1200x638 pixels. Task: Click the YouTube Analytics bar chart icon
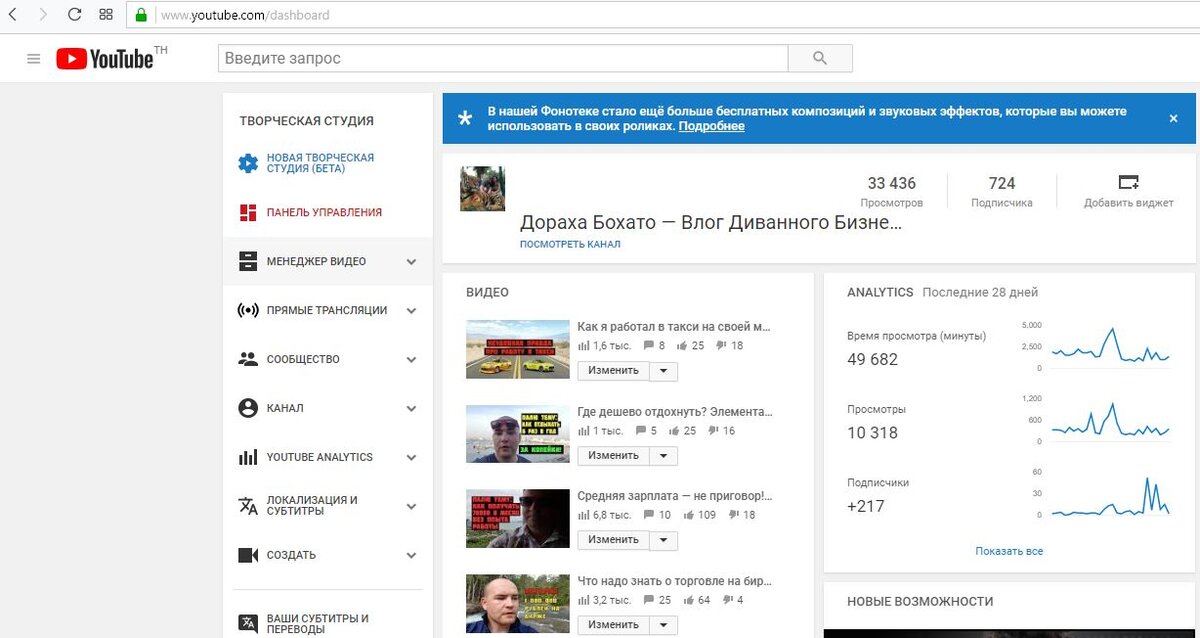pyautogui.click(x=248, y=457)
